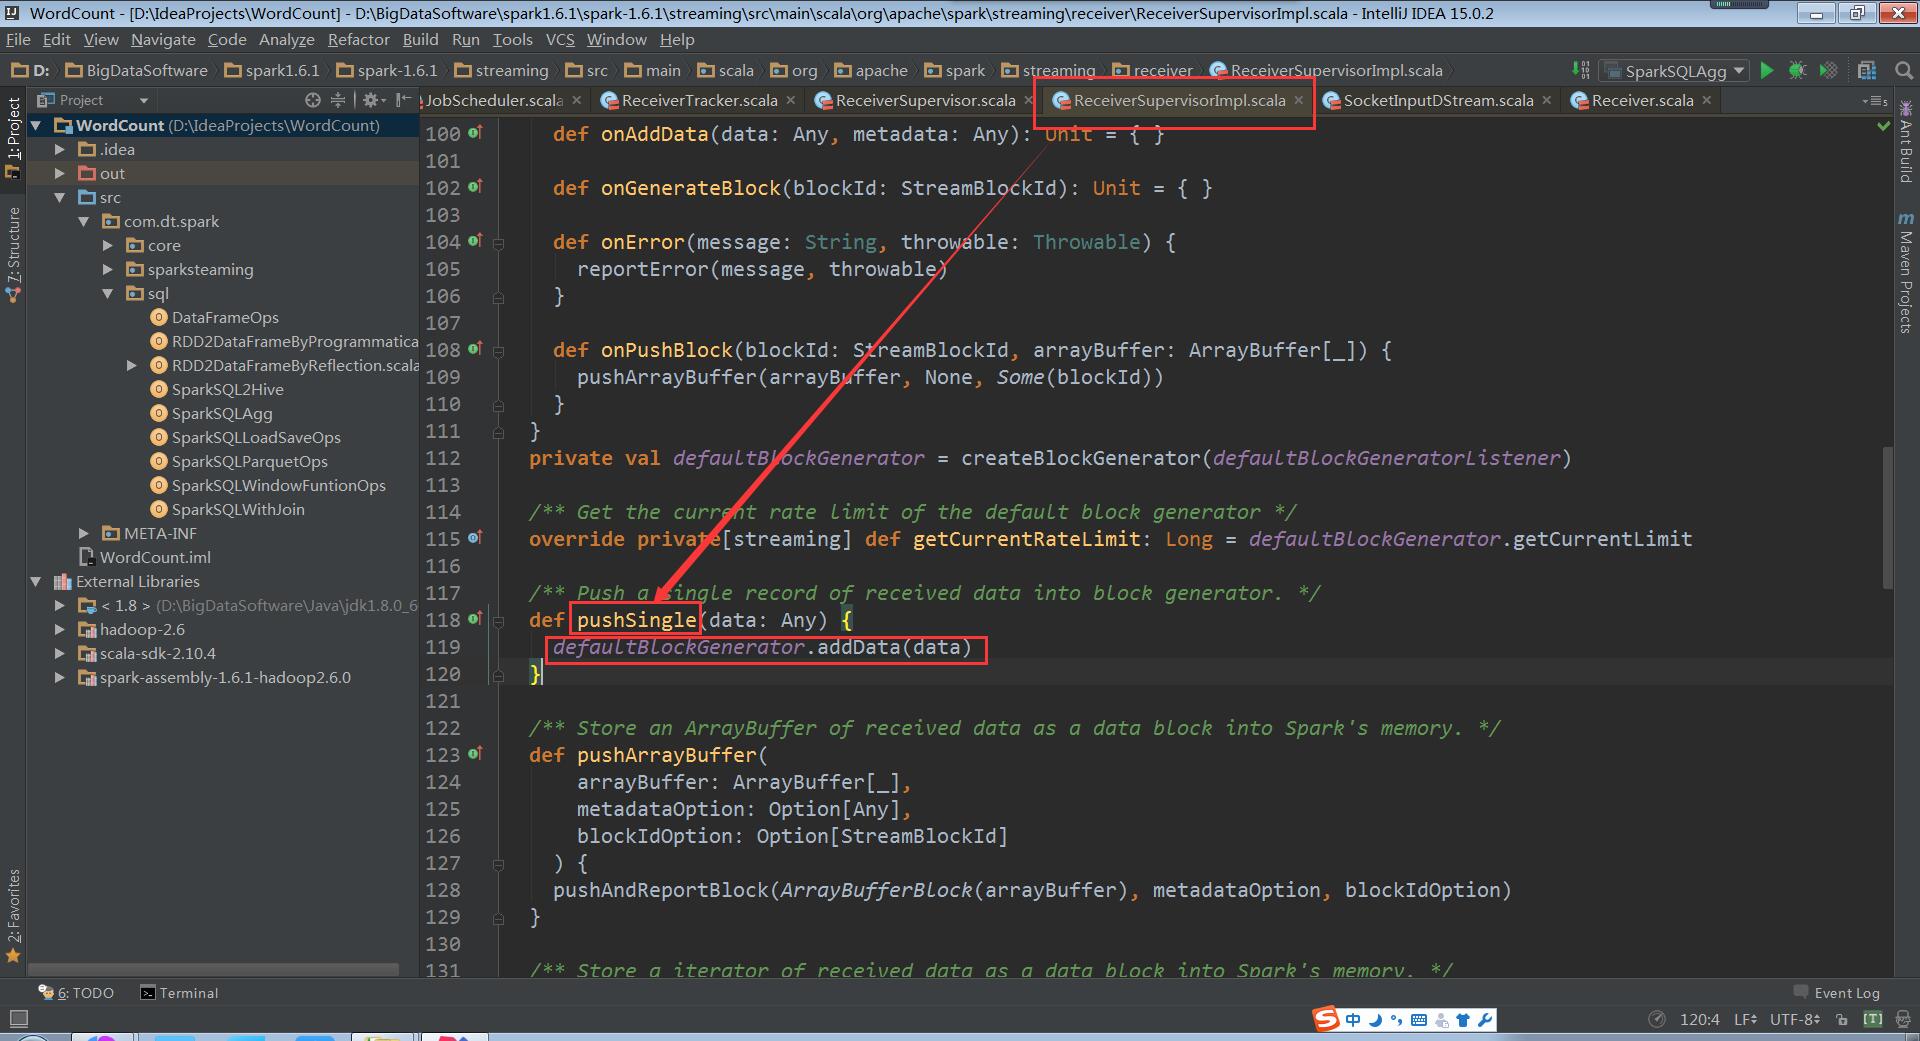Hide the Project tool window
Viewport: 1920px width, 1041px height.
click(403, 100)
